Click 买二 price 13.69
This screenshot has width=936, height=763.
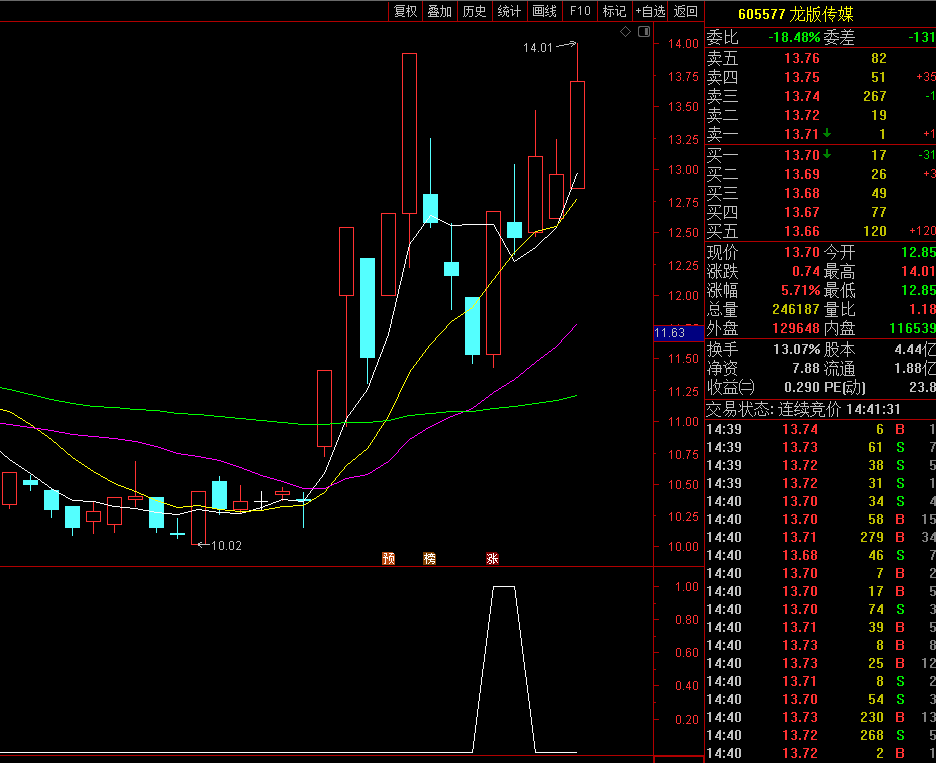[x=802, y=174]
